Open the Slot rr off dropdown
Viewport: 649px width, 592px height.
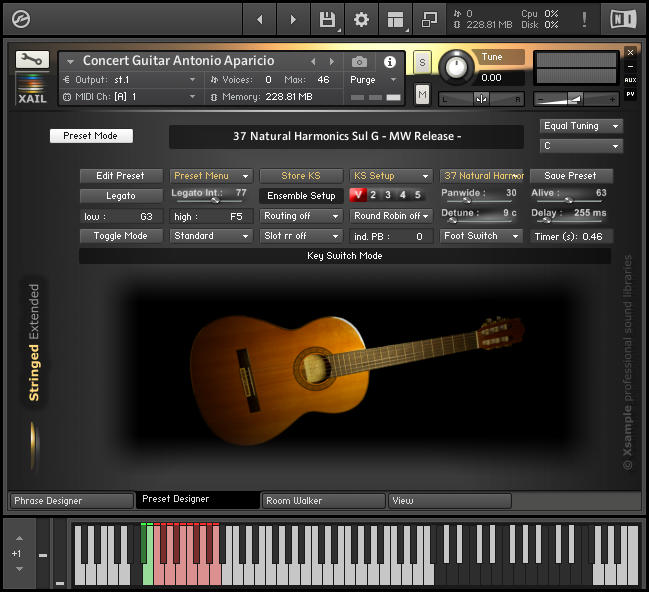301,236
